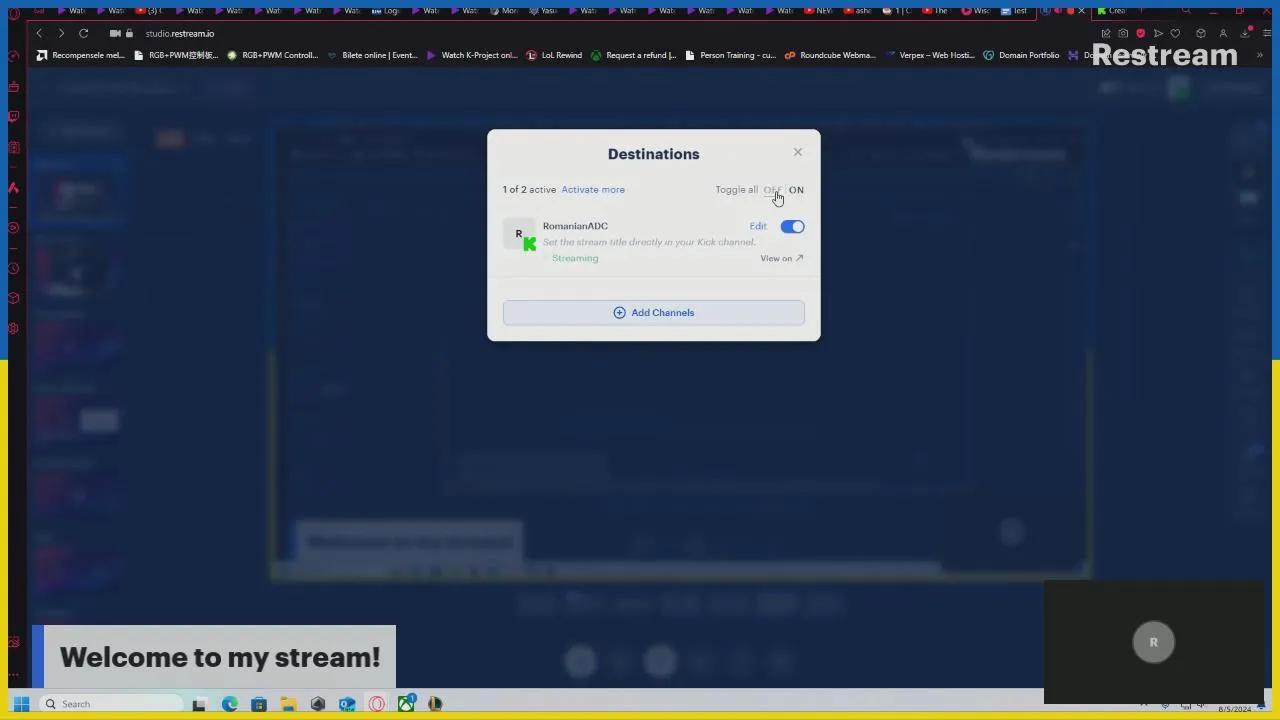Open the browser extensions cube icon

[x=1201, y=34]
